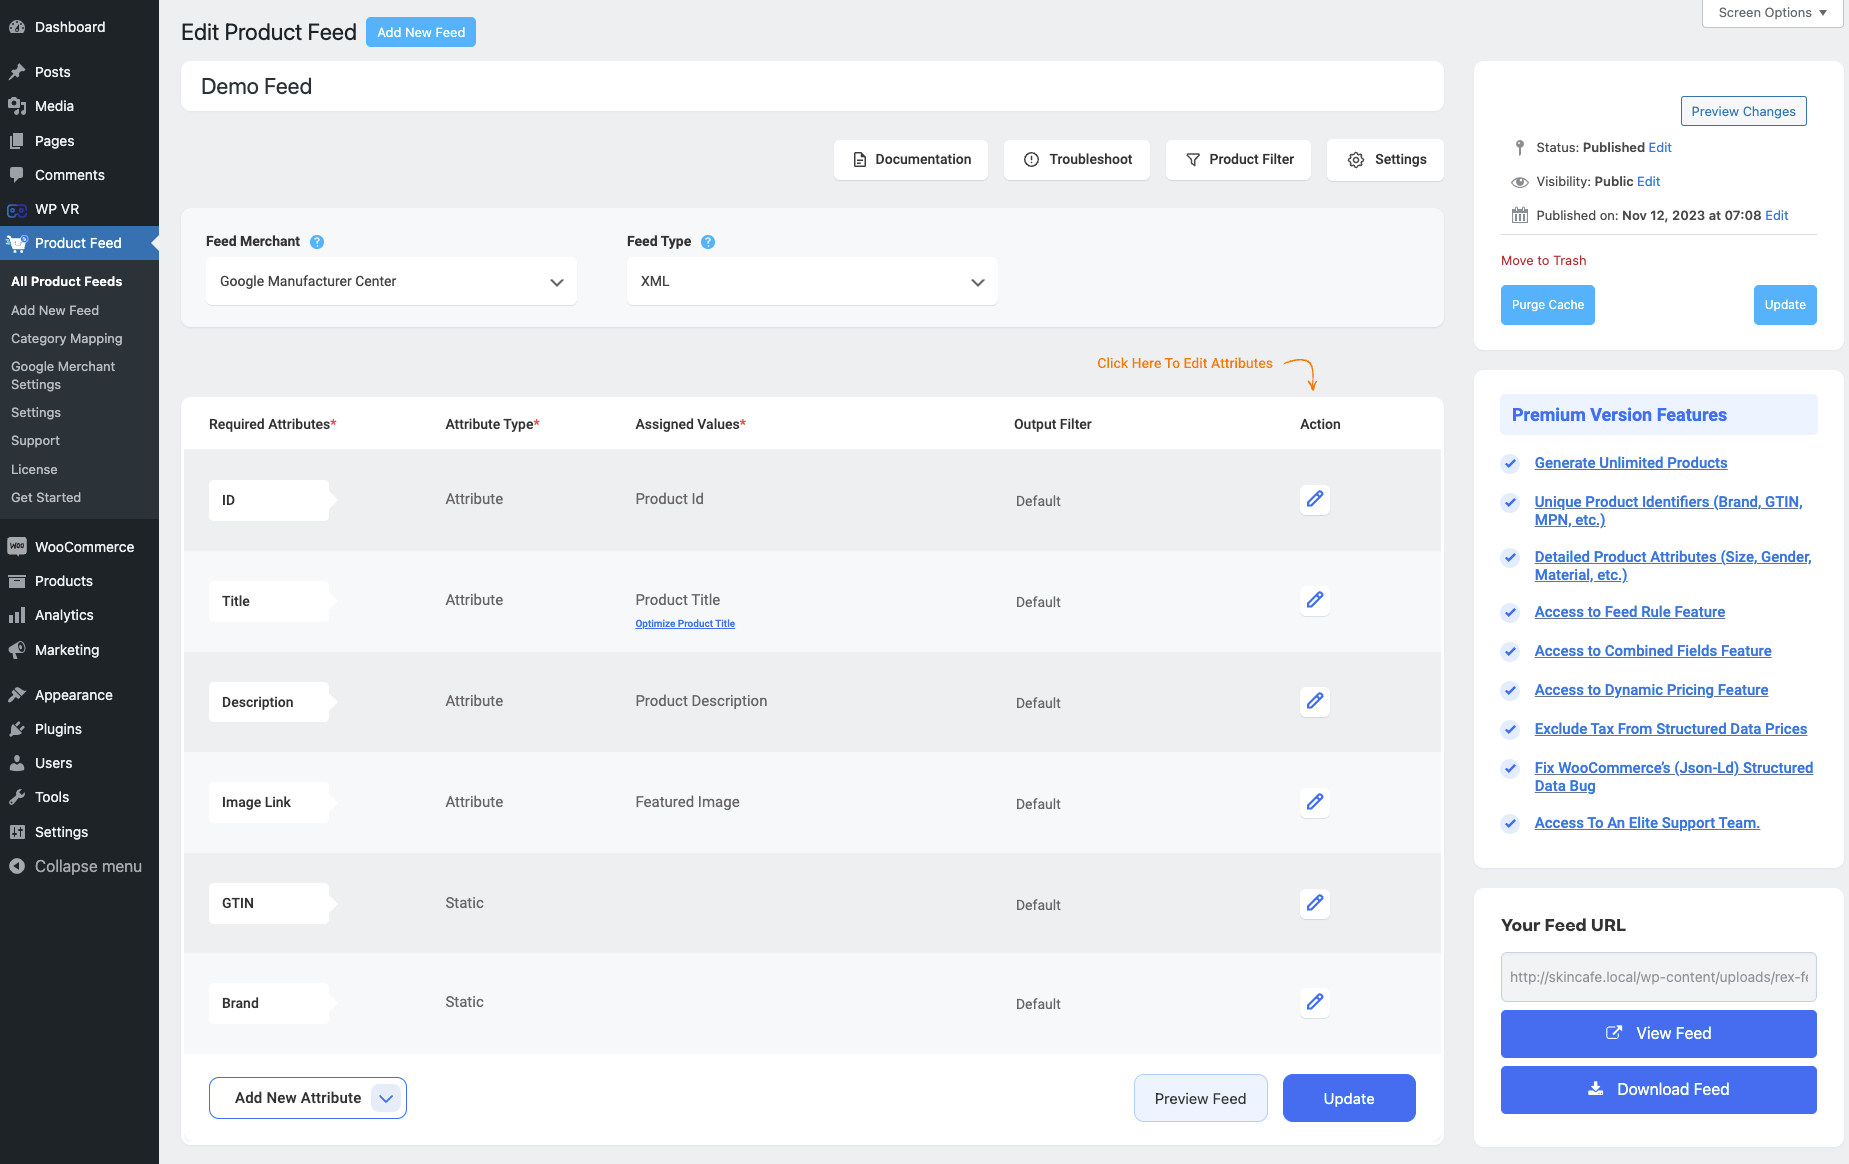Click the Documentation button

pos(911,160)
